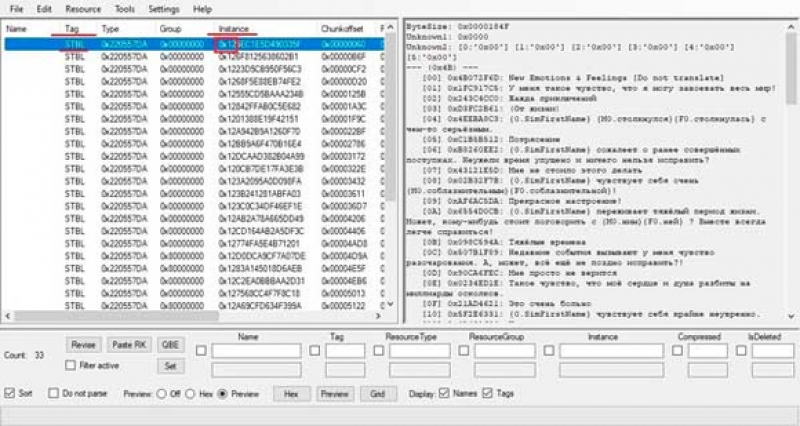Screen dimensions: 800x426
Task: Click the Hex button beside the Preview button
Action: tap(291, 394)
